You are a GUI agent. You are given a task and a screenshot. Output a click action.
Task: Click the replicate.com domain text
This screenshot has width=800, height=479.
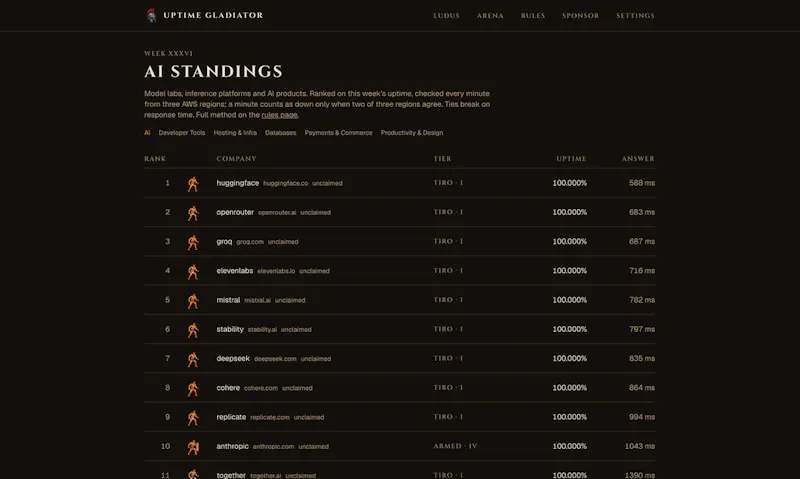point(270,417)
